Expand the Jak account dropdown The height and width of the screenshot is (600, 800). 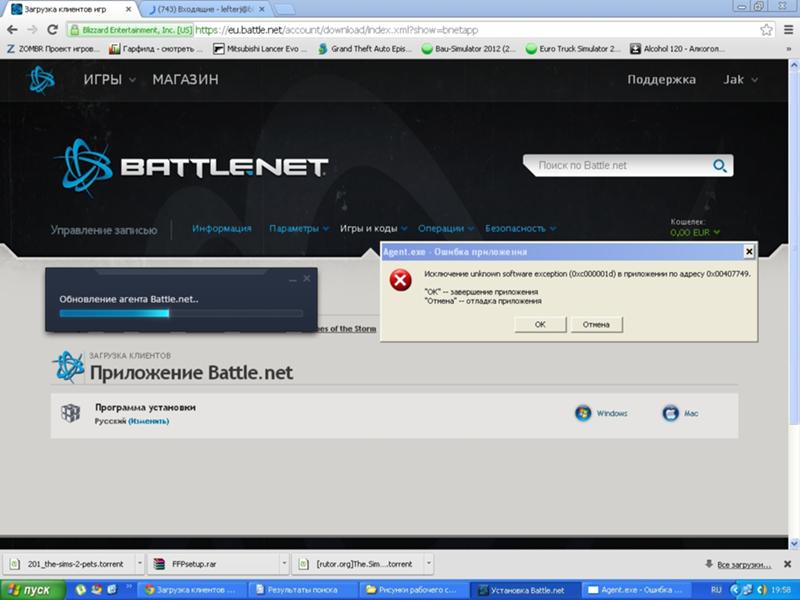(x=740, y=80)
